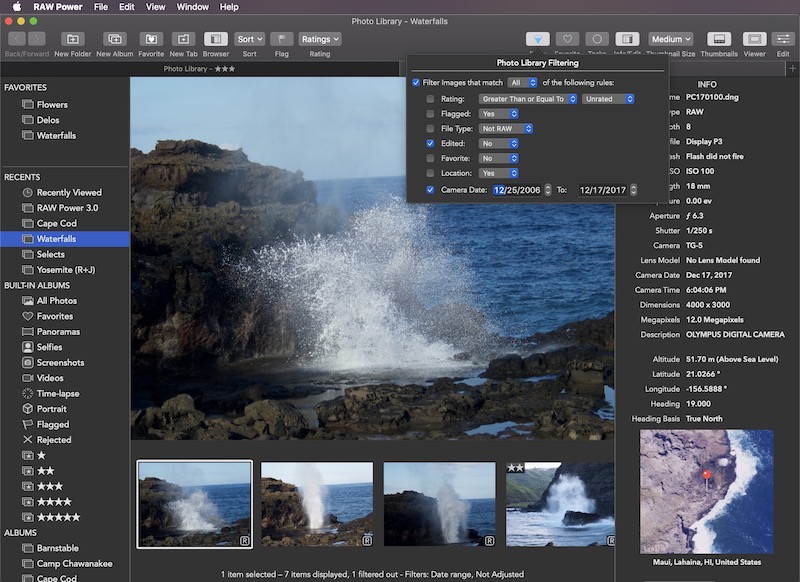Open the All match-rules dropdown
This screenshot has height=582, width=800.
click(x=522, y=83)
